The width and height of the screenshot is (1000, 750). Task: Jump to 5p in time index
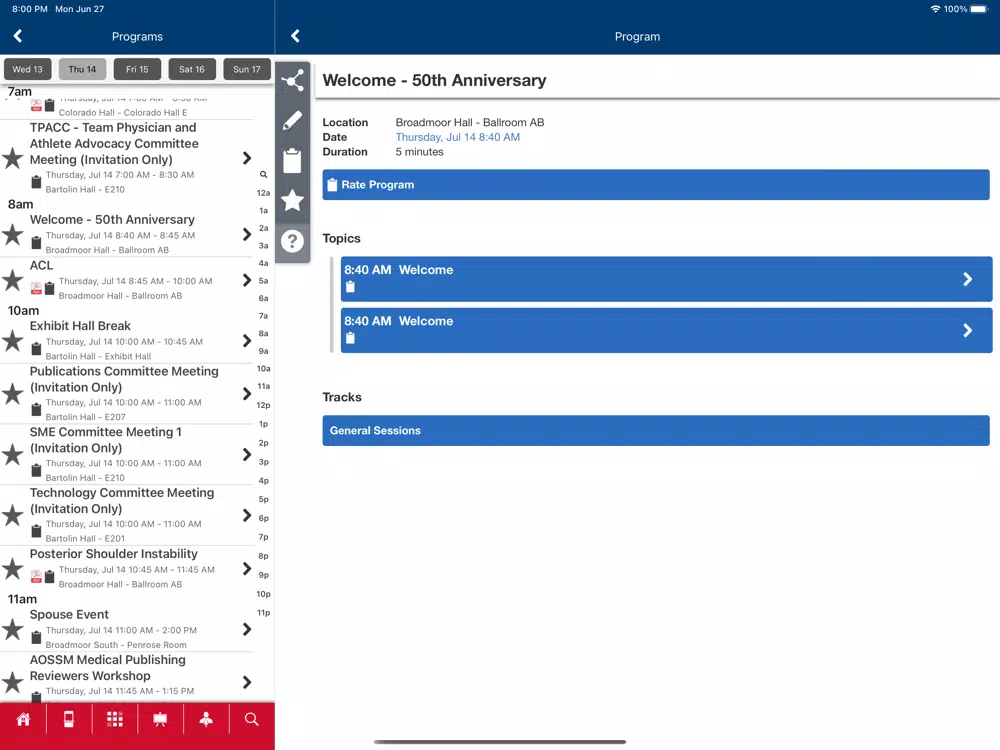(x=263, y=499)
